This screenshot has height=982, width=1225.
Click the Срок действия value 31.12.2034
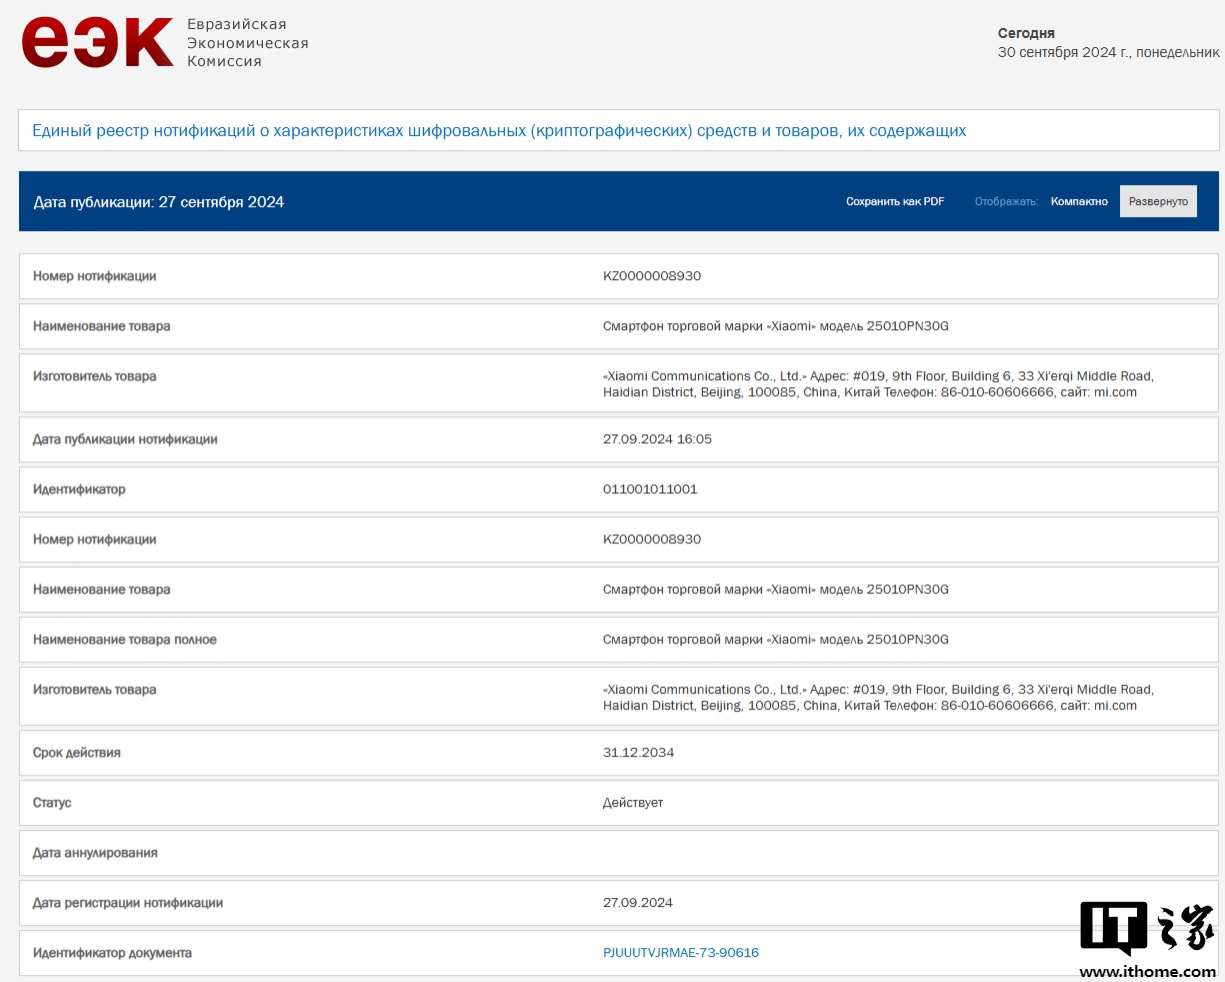pos(638,753)
